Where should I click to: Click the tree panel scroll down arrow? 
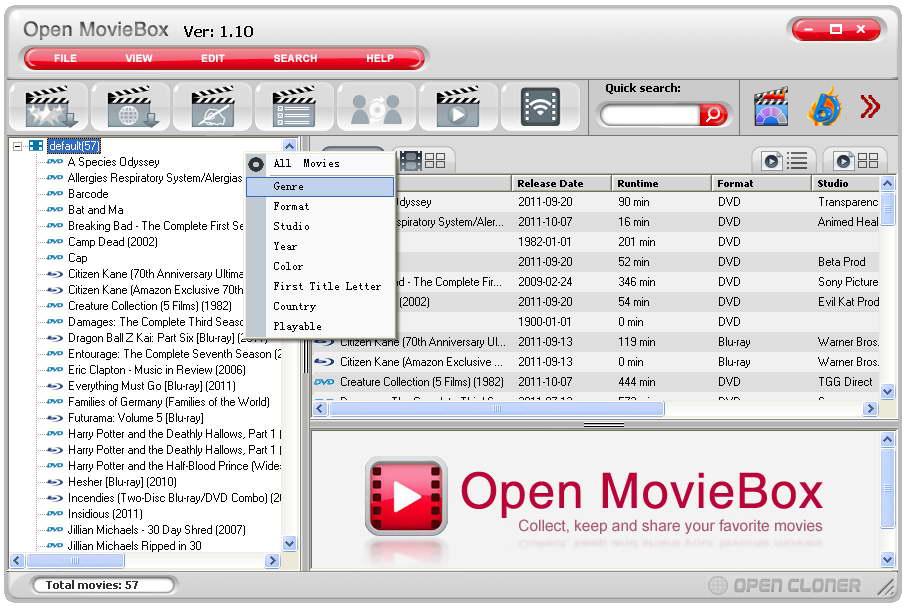click(289, 543)
